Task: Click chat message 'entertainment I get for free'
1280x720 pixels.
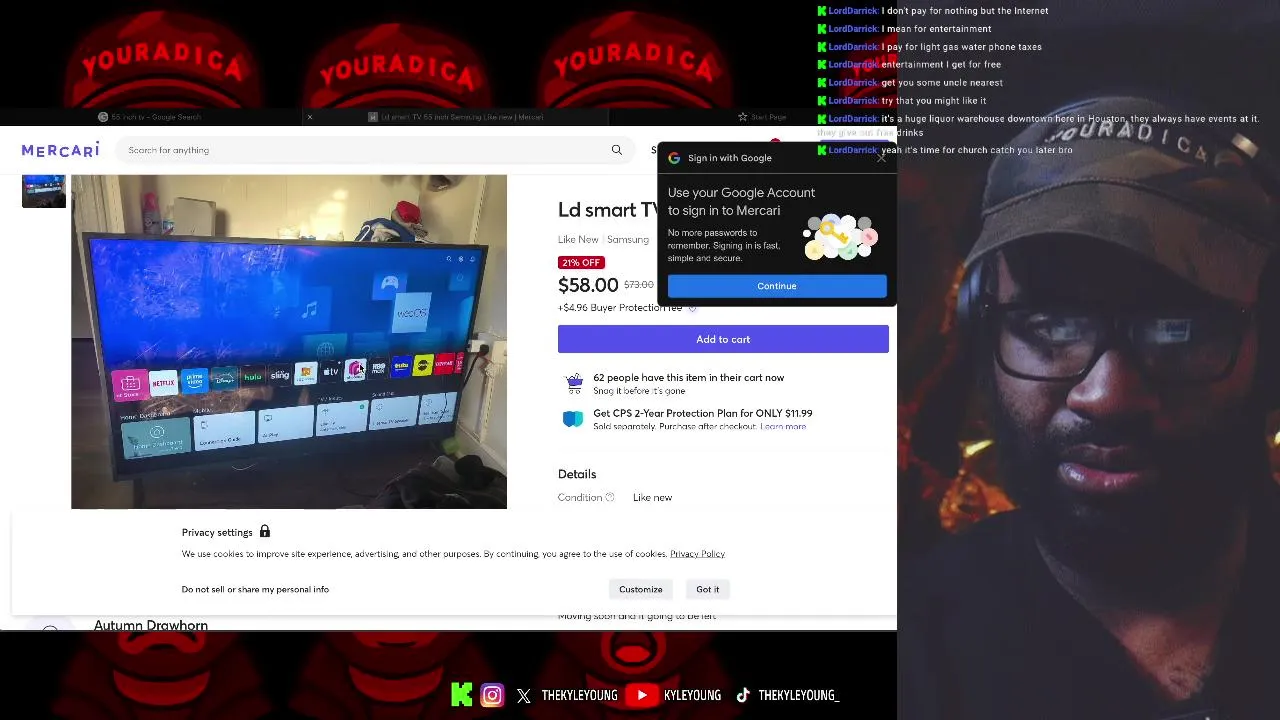Action: (x=941, y=65)
